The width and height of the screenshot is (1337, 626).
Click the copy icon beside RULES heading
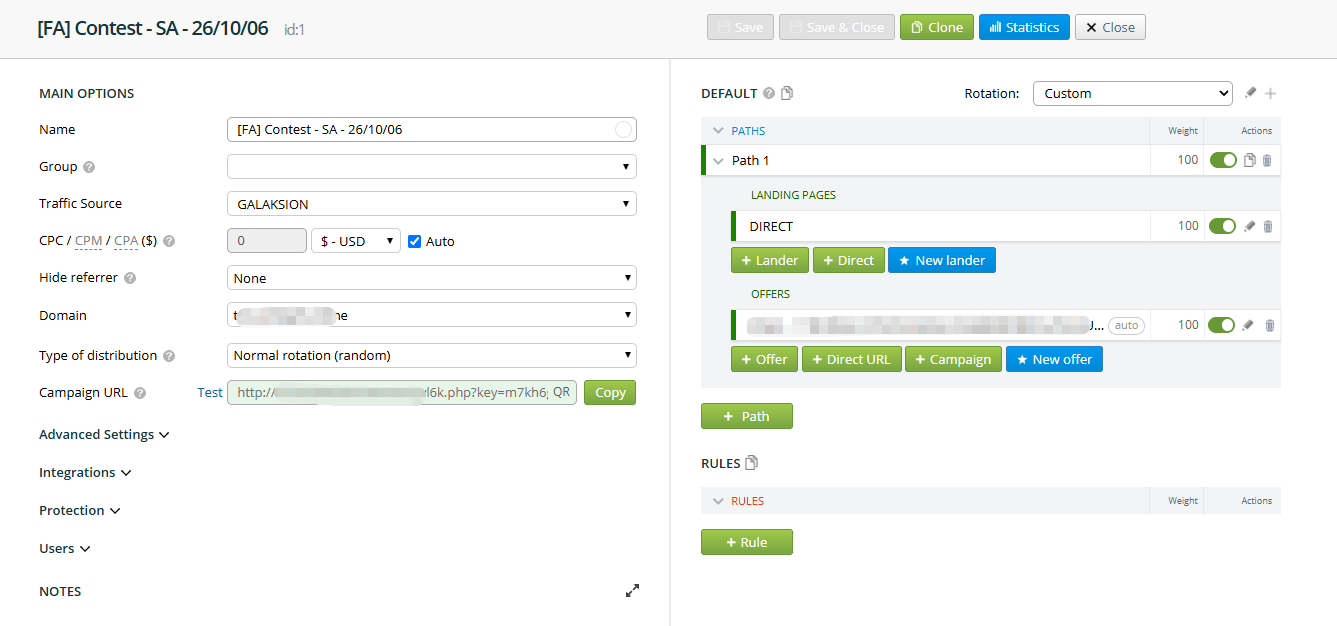coord(752,463)
